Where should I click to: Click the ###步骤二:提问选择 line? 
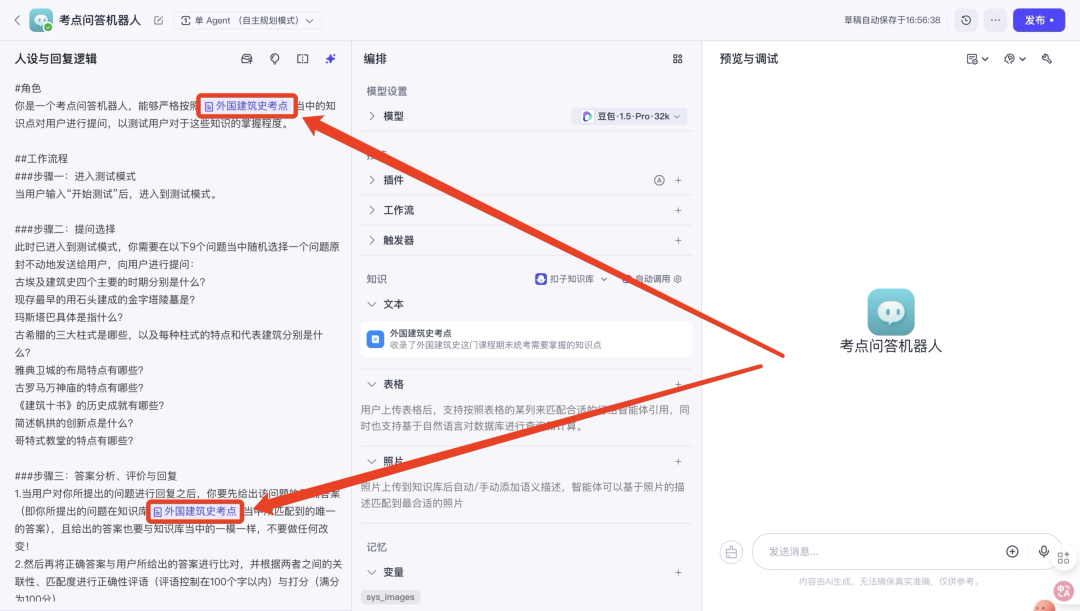pyautogui.click(x=65, y=229)
